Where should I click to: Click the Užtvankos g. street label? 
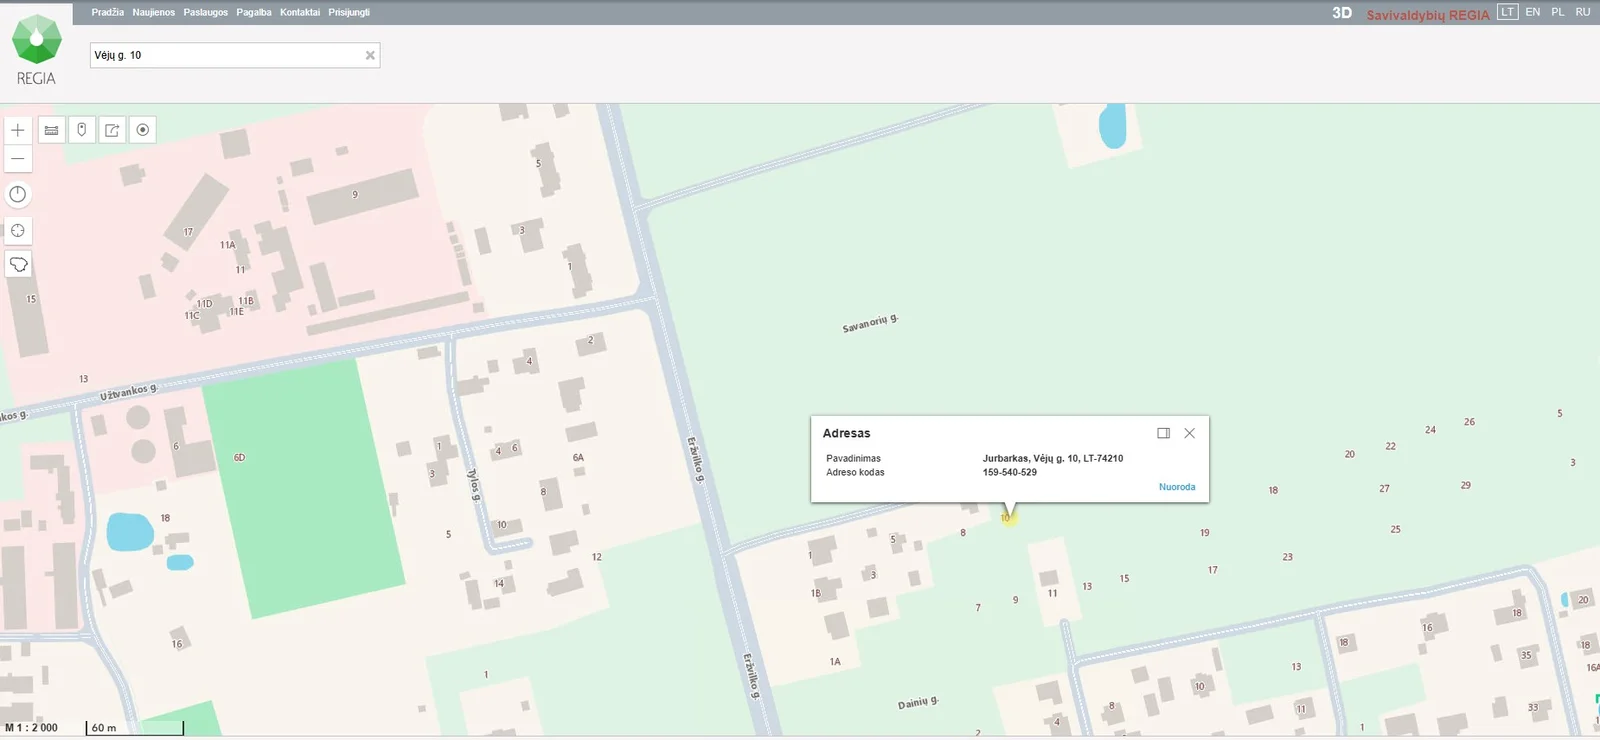click(128, 391)
